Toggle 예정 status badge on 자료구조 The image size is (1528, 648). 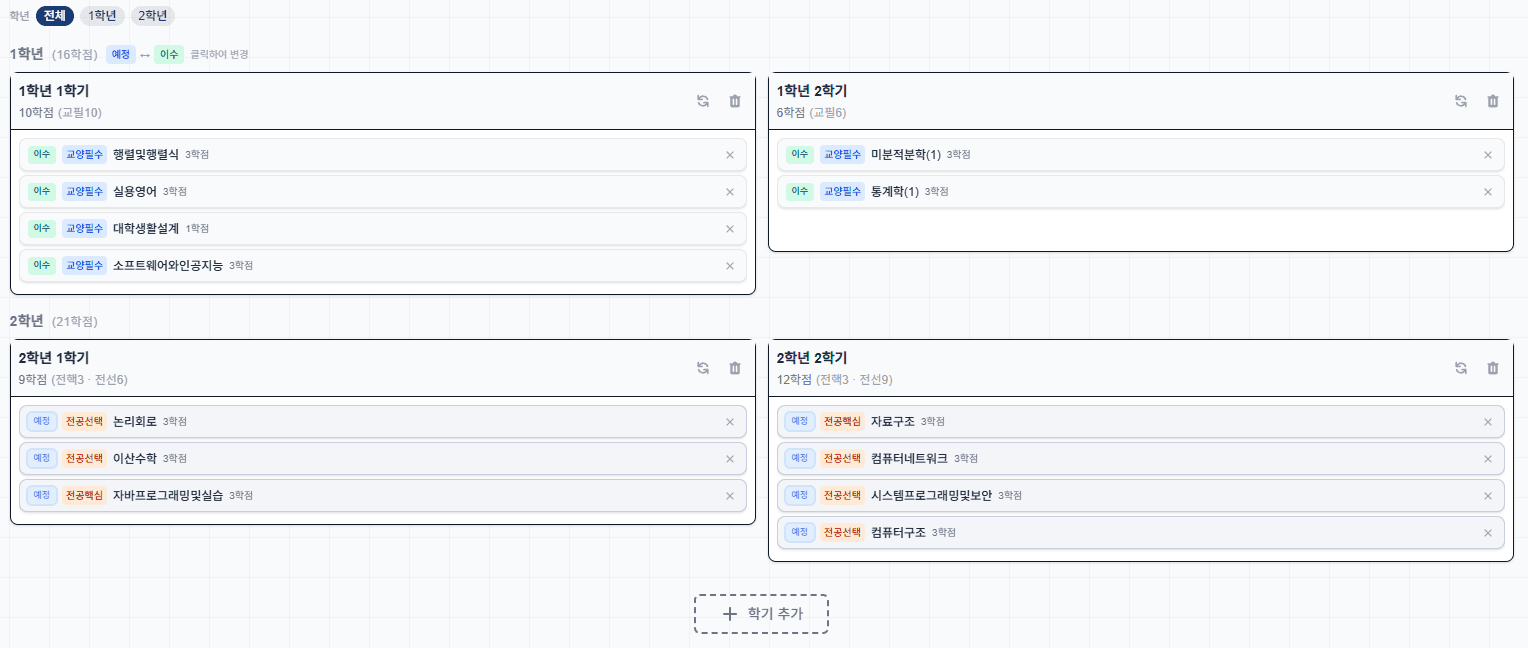(799, 421)
